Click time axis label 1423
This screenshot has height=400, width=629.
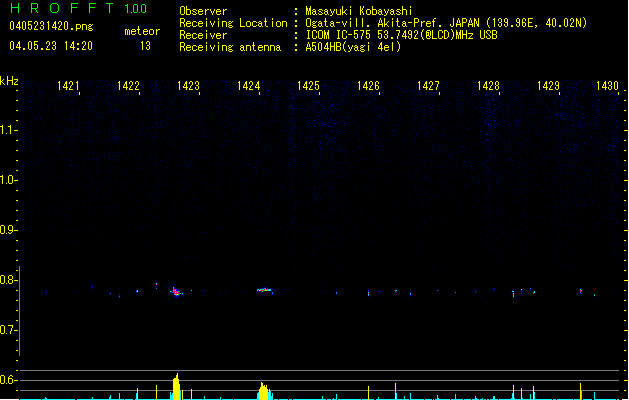click(x=188, y=86)
